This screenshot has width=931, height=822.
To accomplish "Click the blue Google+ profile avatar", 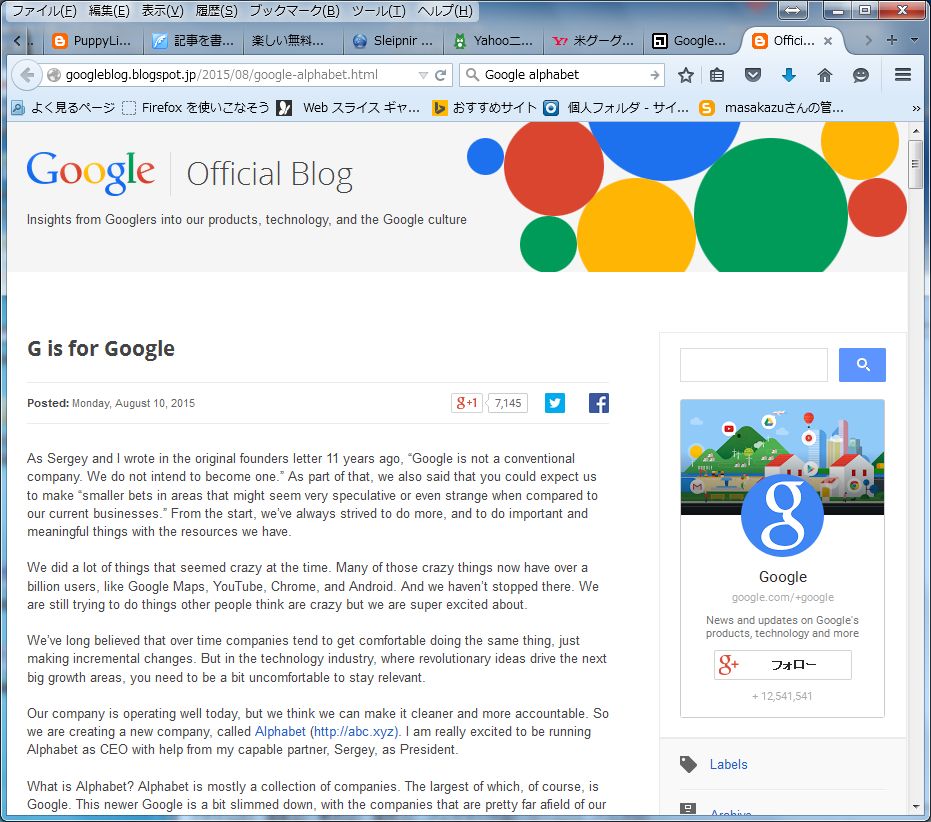I will pos(783,515).
